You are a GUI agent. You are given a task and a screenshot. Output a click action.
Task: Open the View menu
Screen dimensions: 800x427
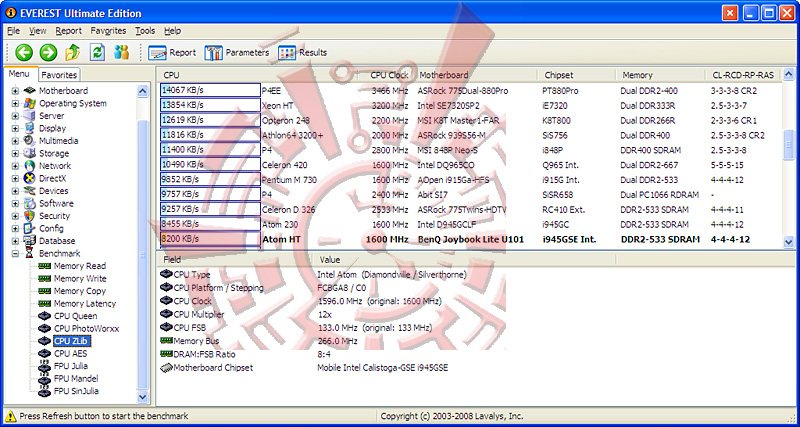(x=38, y=31)
